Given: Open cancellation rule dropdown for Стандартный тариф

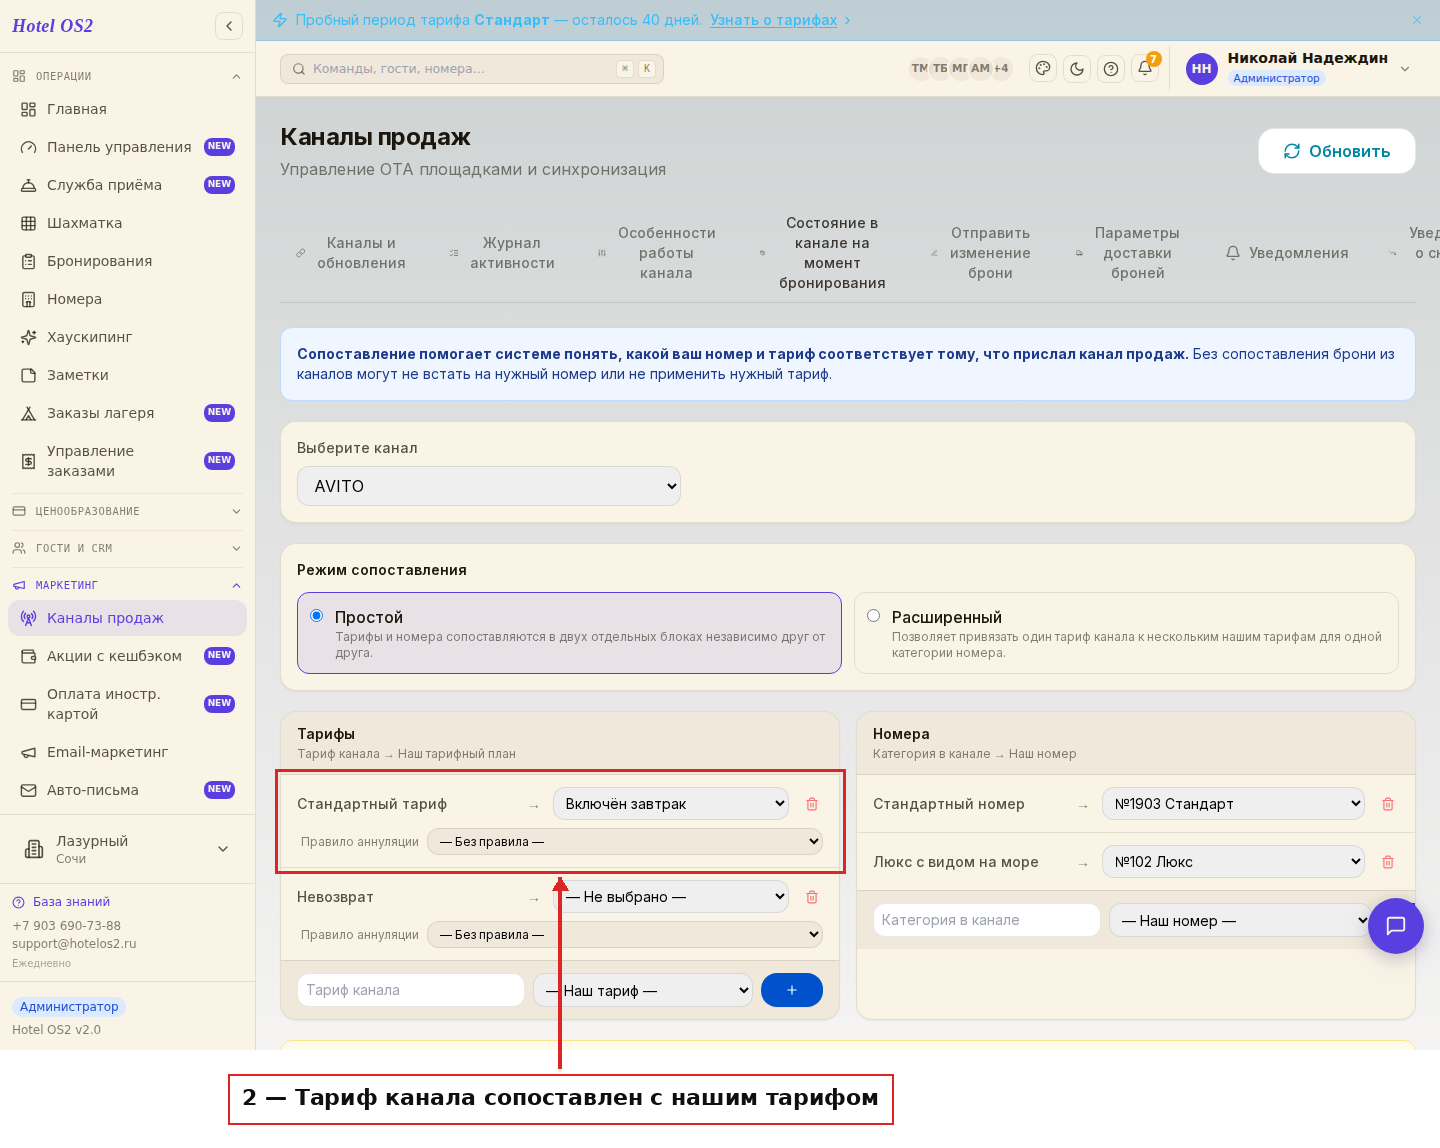Looking at the screenshot, I should 625,842.
